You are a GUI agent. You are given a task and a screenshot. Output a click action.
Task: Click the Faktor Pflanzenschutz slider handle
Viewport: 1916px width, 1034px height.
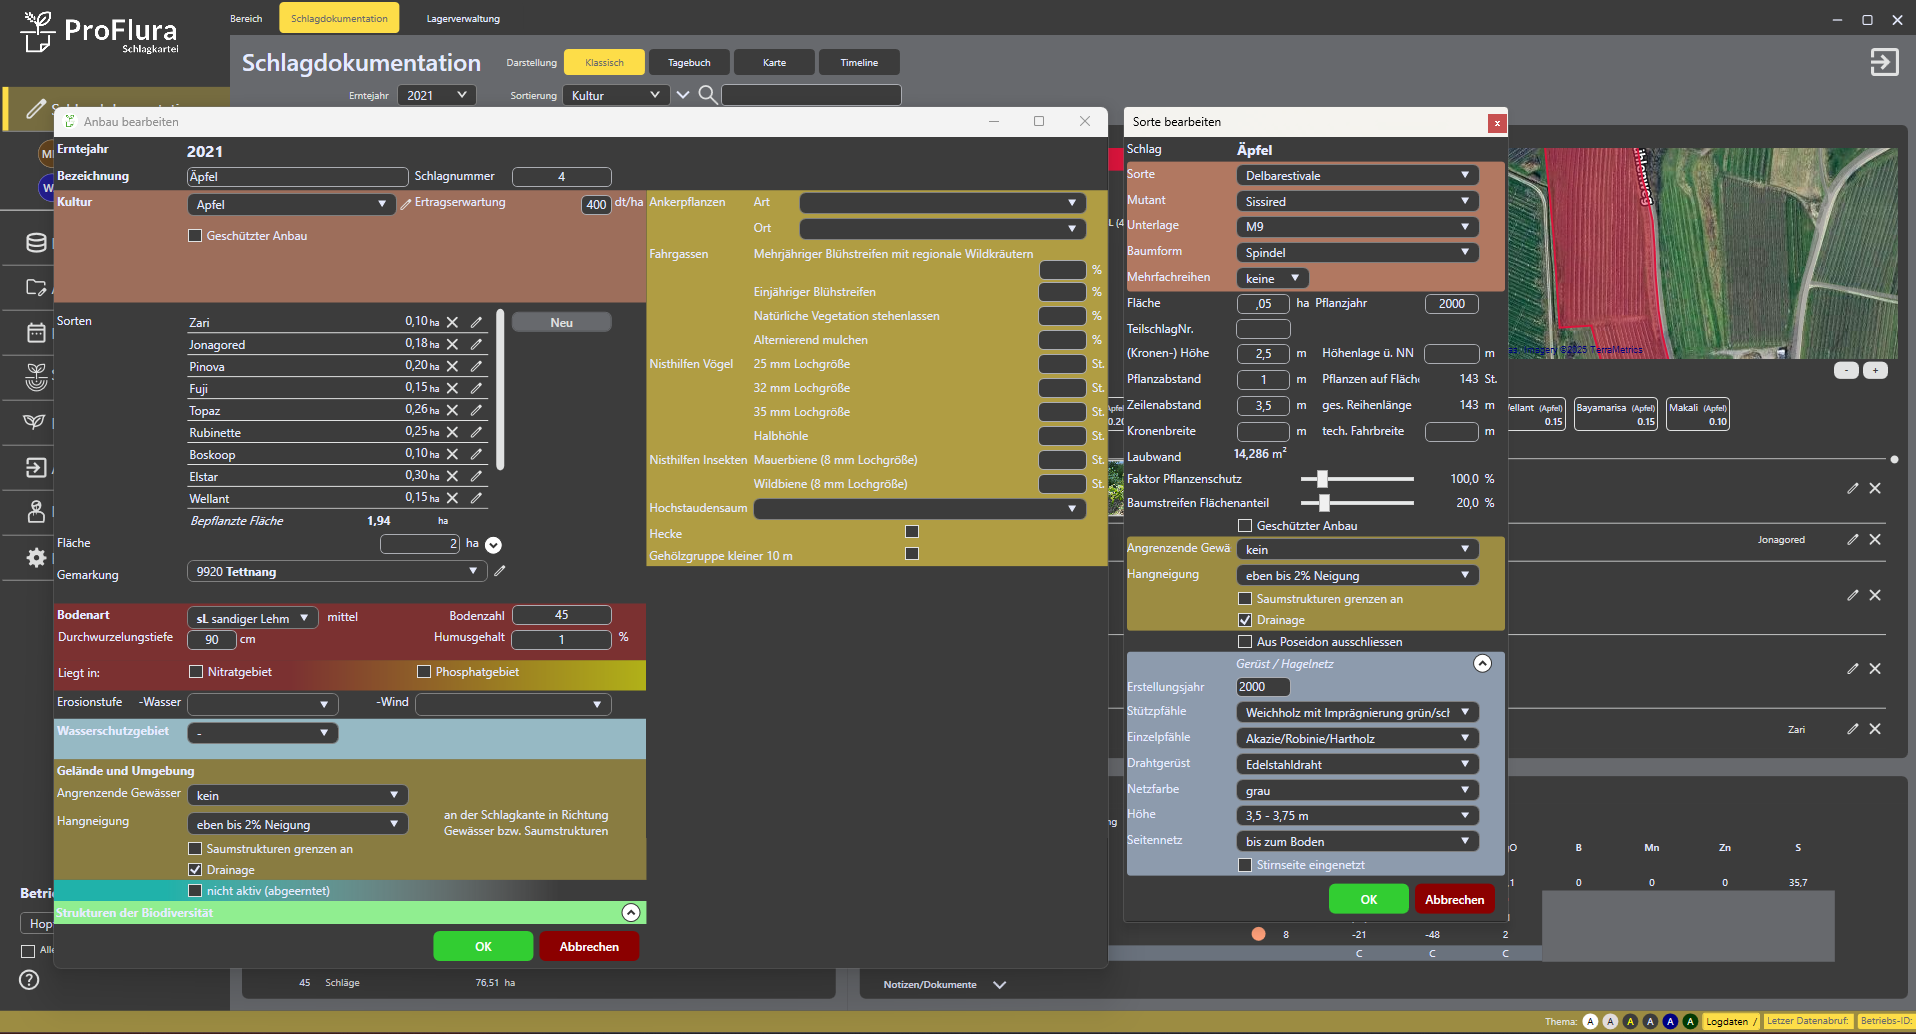tap(1322, 479)
